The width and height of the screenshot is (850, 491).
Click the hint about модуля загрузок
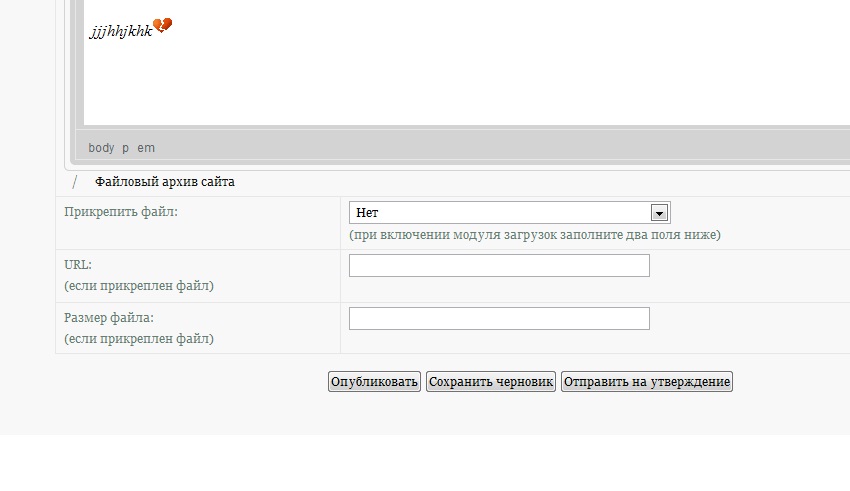pyautogui.click(x=535, y=235)
